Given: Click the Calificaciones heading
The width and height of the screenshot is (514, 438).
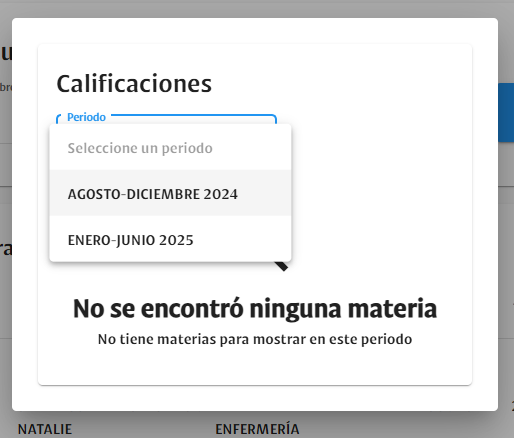Looking at the screenshot, I should pos(134,83).
